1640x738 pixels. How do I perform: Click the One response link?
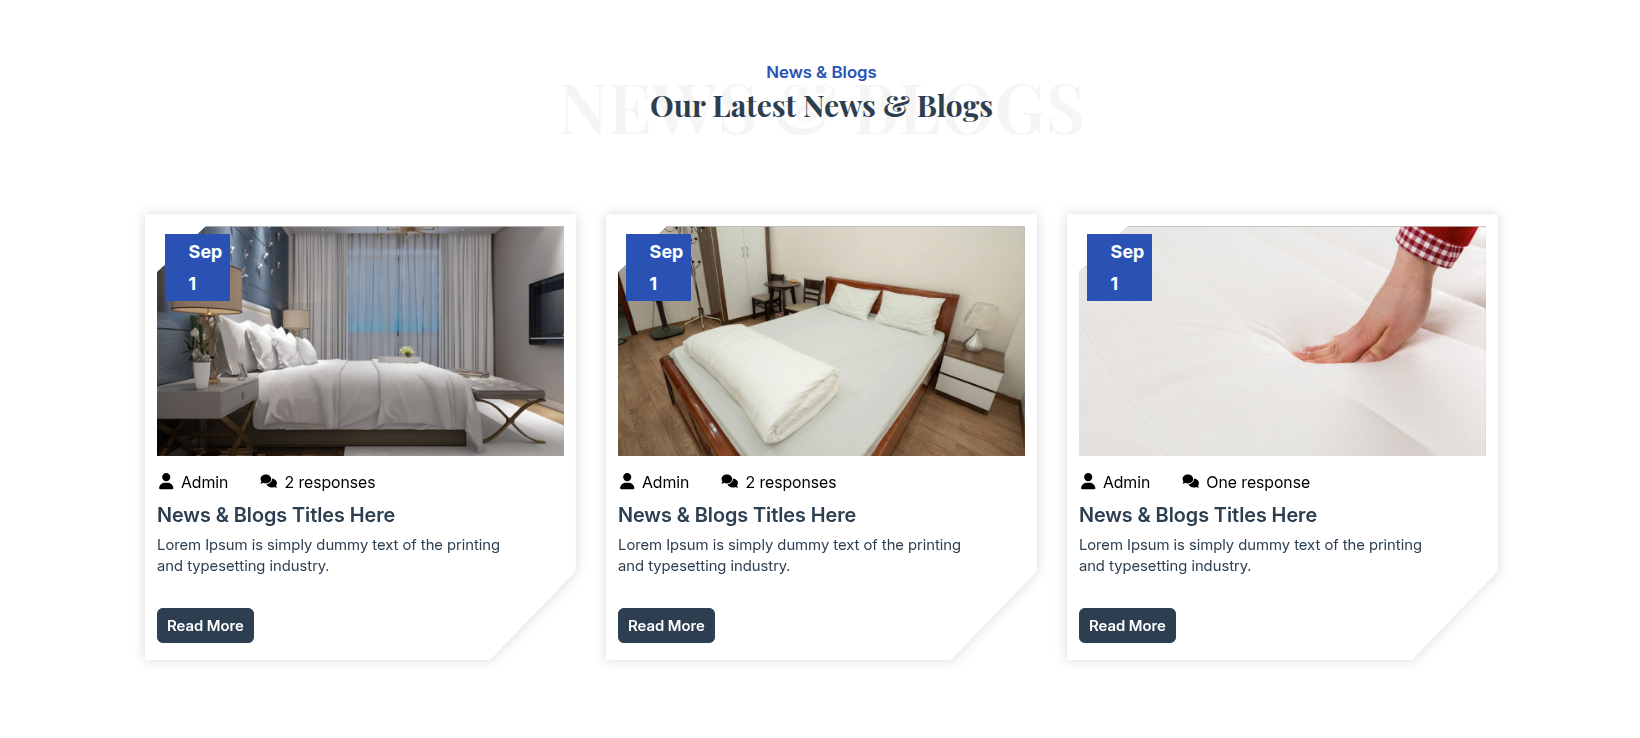[1258, 482]
